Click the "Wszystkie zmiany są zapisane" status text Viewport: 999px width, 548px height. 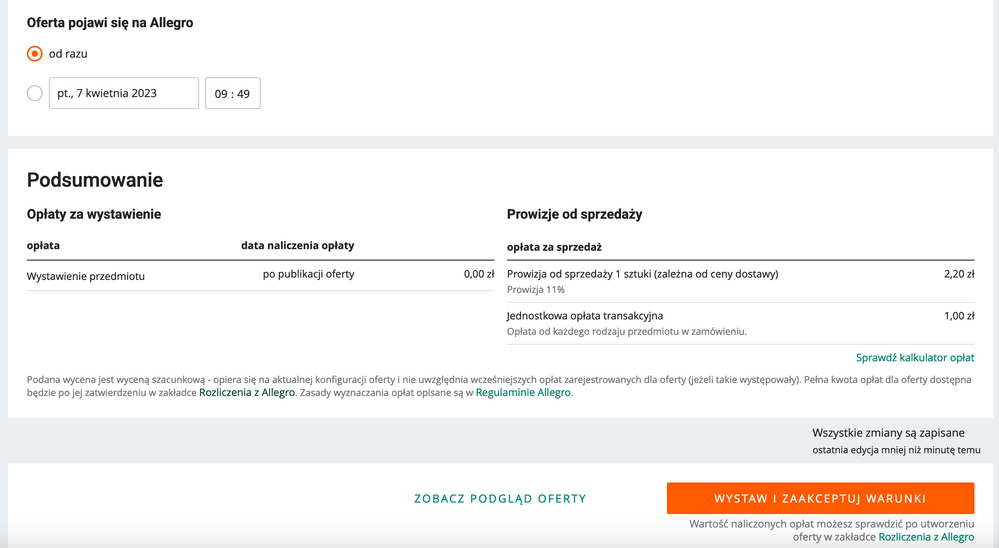click(x=888, y=433)
